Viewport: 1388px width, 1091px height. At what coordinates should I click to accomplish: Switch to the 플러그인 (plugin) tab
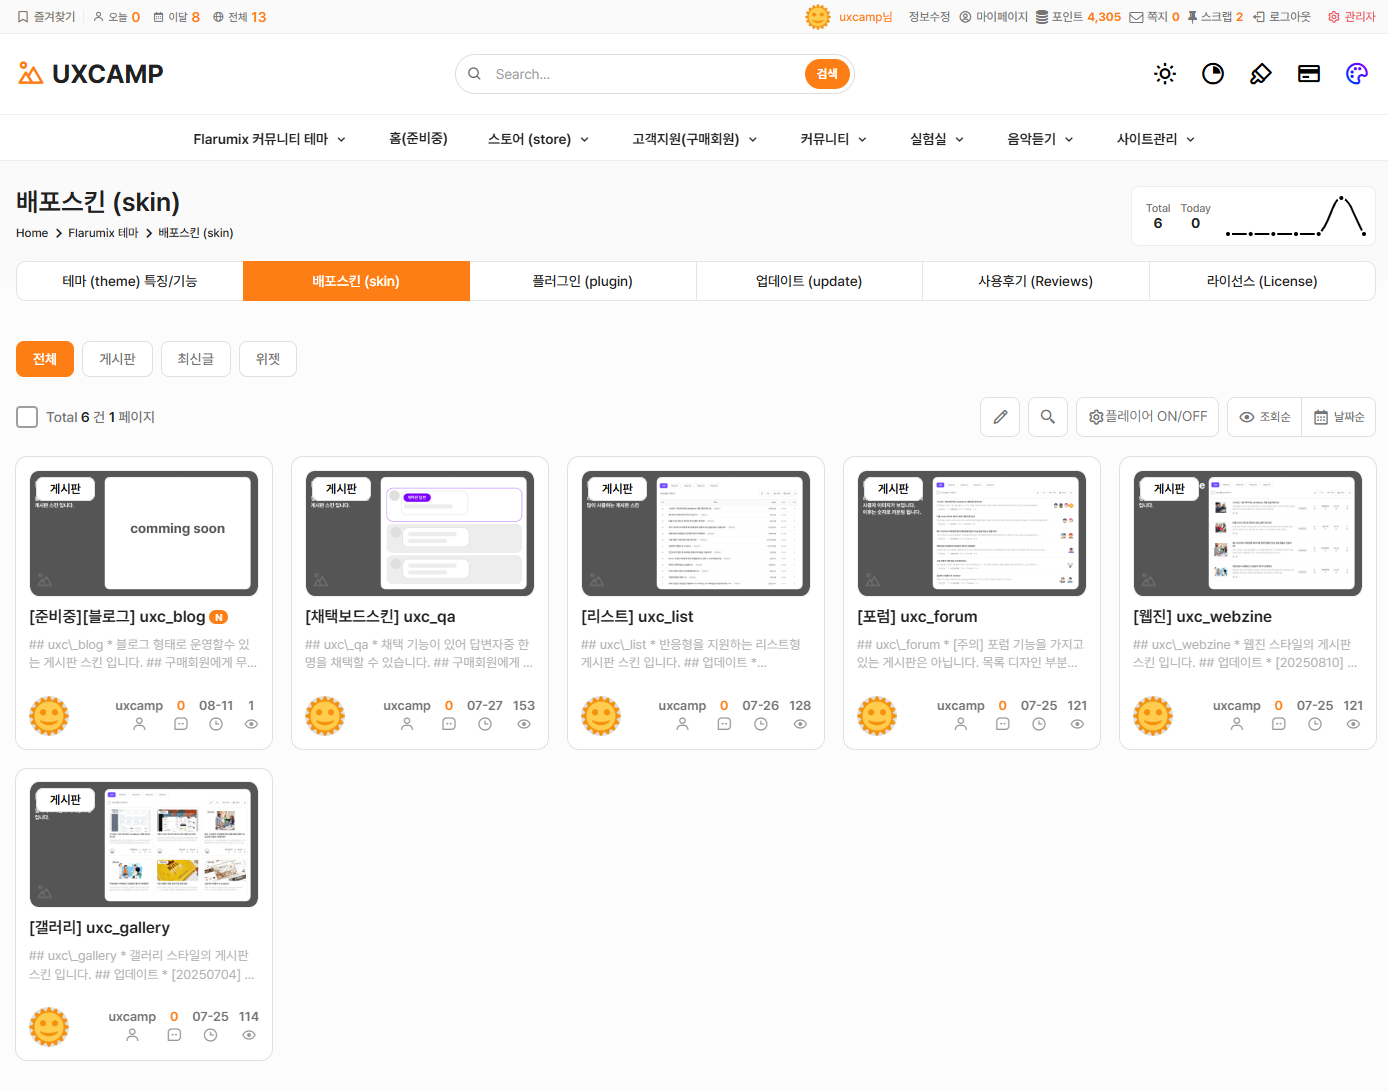(x=582, y=281)
